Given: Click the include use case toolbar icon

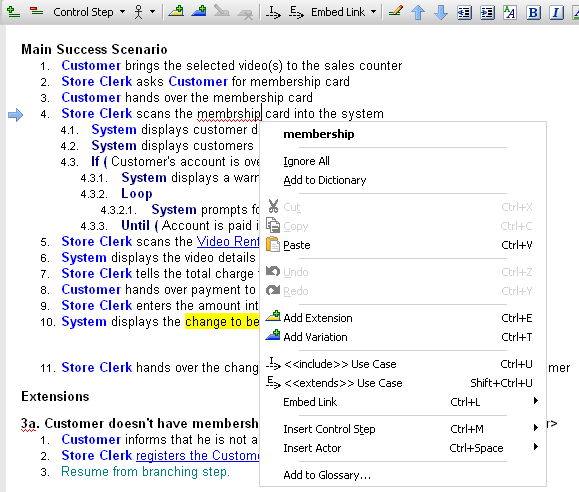Looking at the screenshot, I should coord(273,12).
